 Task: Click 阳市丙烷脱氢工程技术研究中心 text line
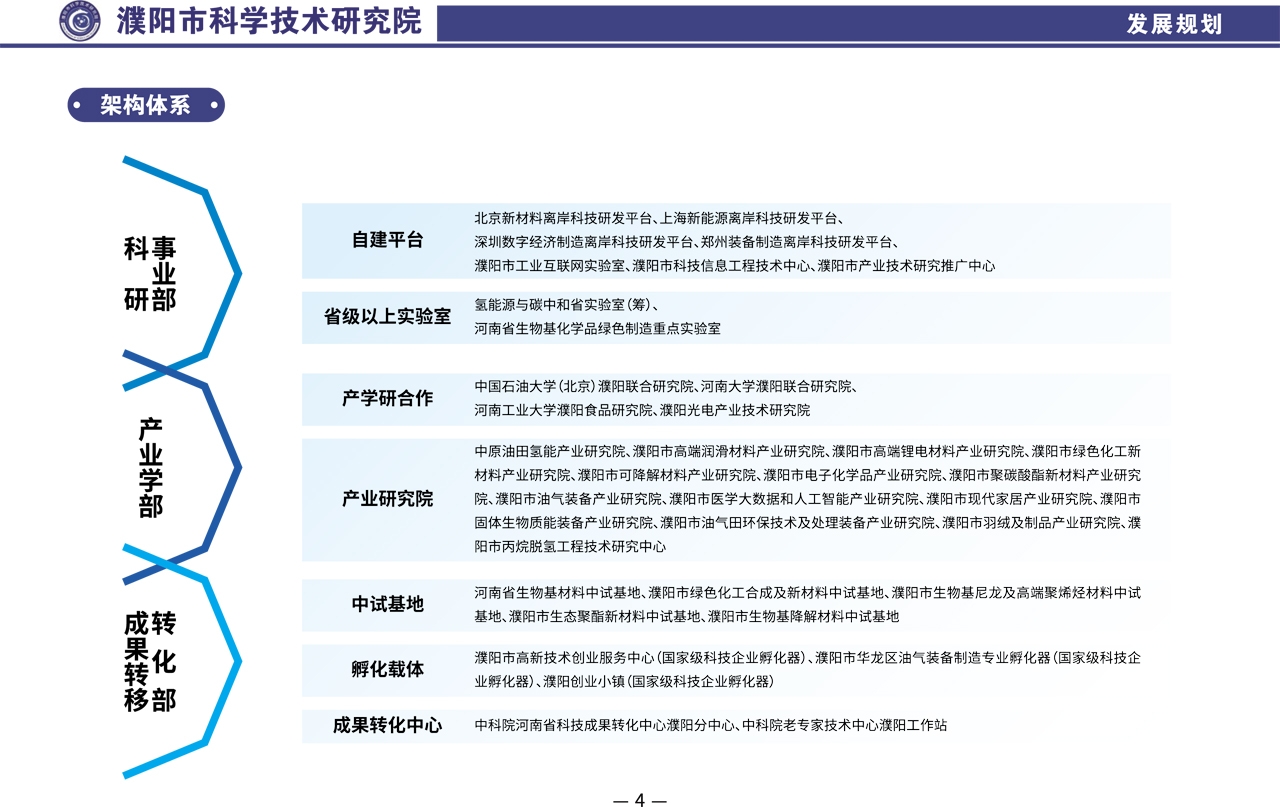click(570, 547)
